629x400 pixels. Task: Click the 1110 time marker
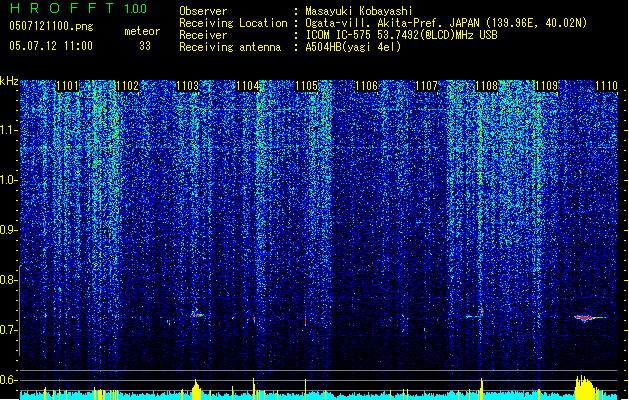[606, 86]
